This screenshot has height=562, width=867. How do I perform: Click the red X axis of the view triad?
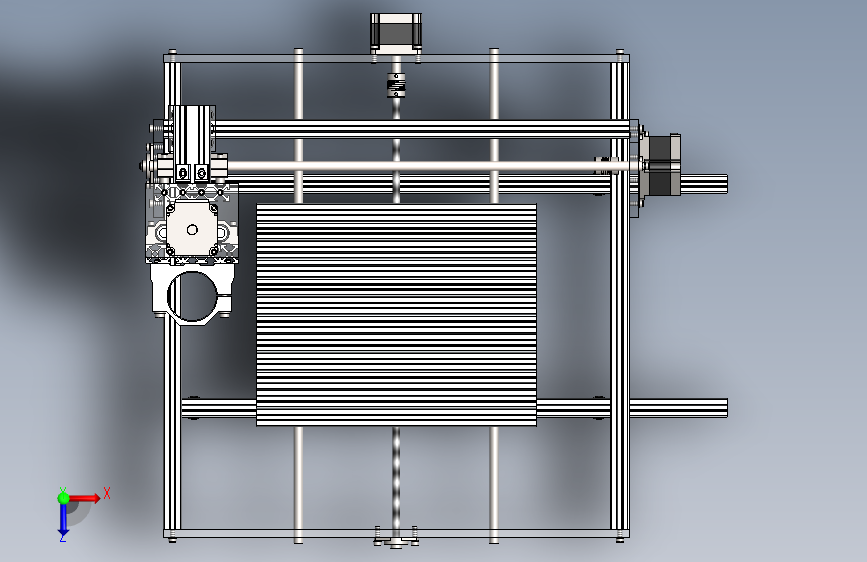coord(84,498)
